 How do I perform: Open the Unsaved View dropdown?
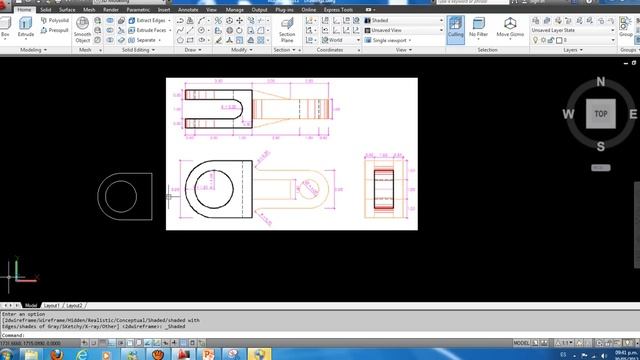tap(404, 30)
